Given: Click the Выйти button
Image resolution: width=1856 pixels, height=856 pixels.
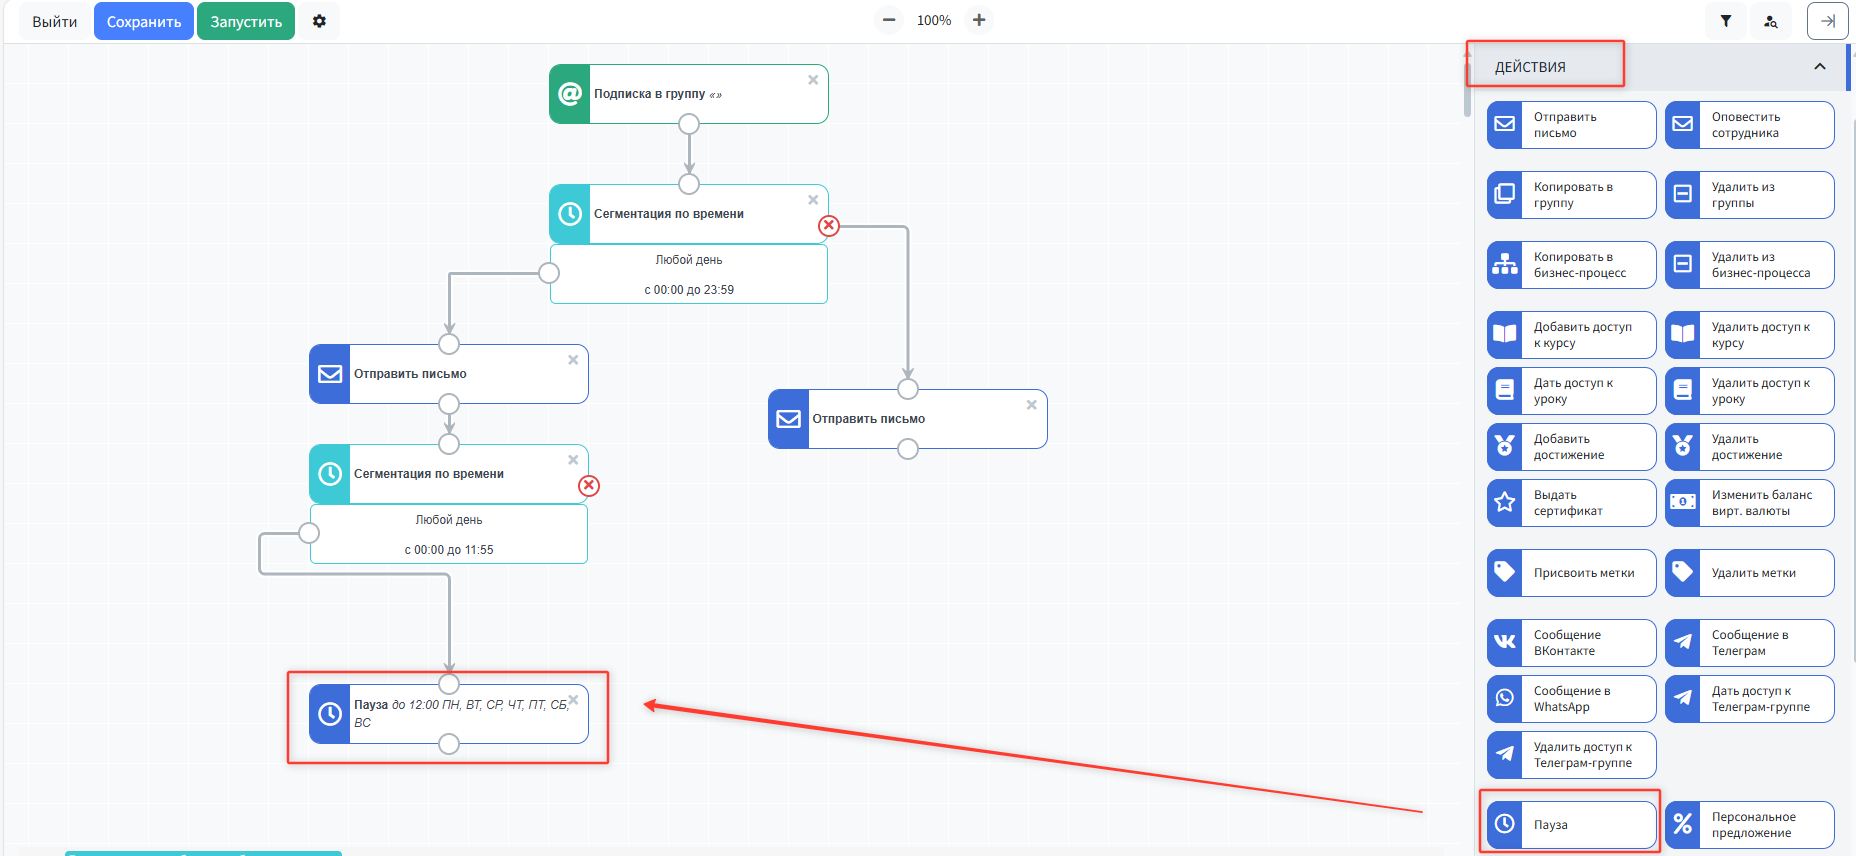Looking at the screenshot, I should pos(54,21).
